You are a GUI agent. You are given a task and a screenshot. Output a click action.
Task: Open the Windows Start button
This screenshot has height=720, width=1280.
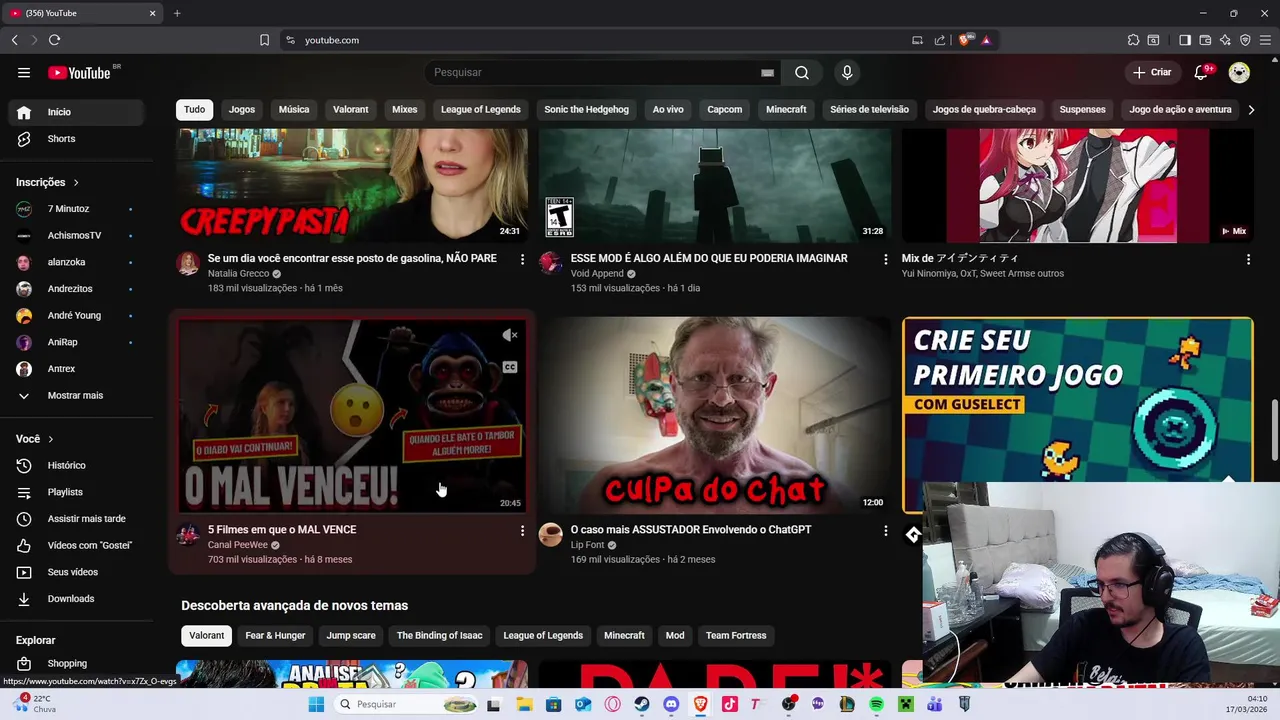click(x=316, y=704)
